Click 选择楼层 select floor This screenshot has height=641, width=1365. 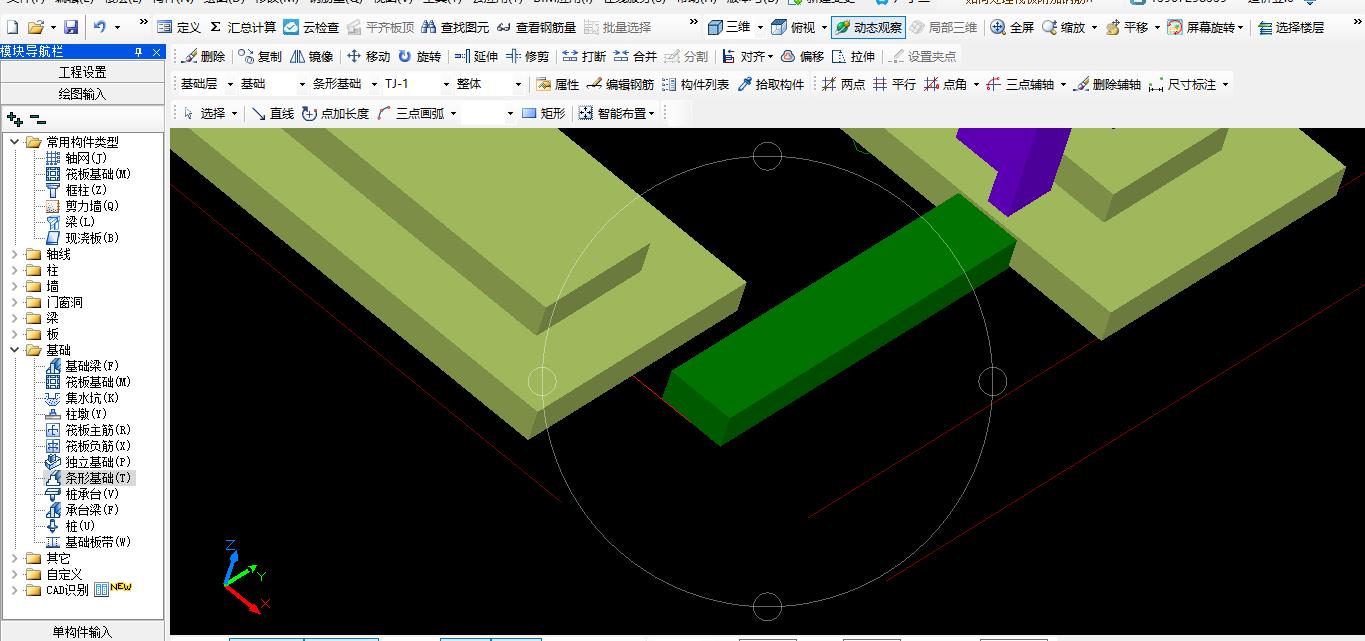1290,27
